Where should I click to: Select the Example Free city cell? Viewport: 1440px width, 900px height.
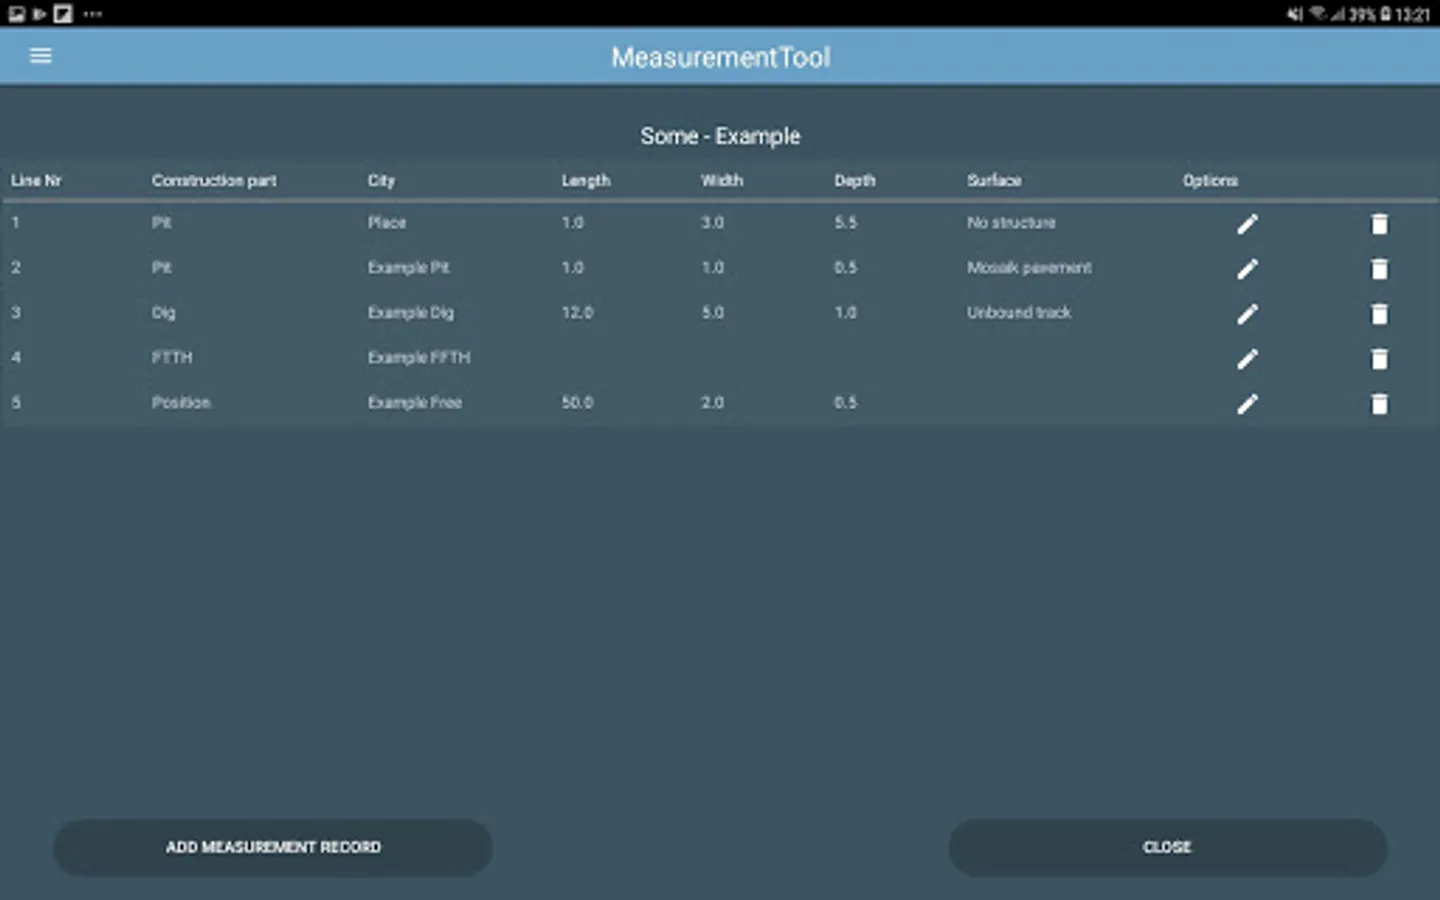[x=415, y=403]
